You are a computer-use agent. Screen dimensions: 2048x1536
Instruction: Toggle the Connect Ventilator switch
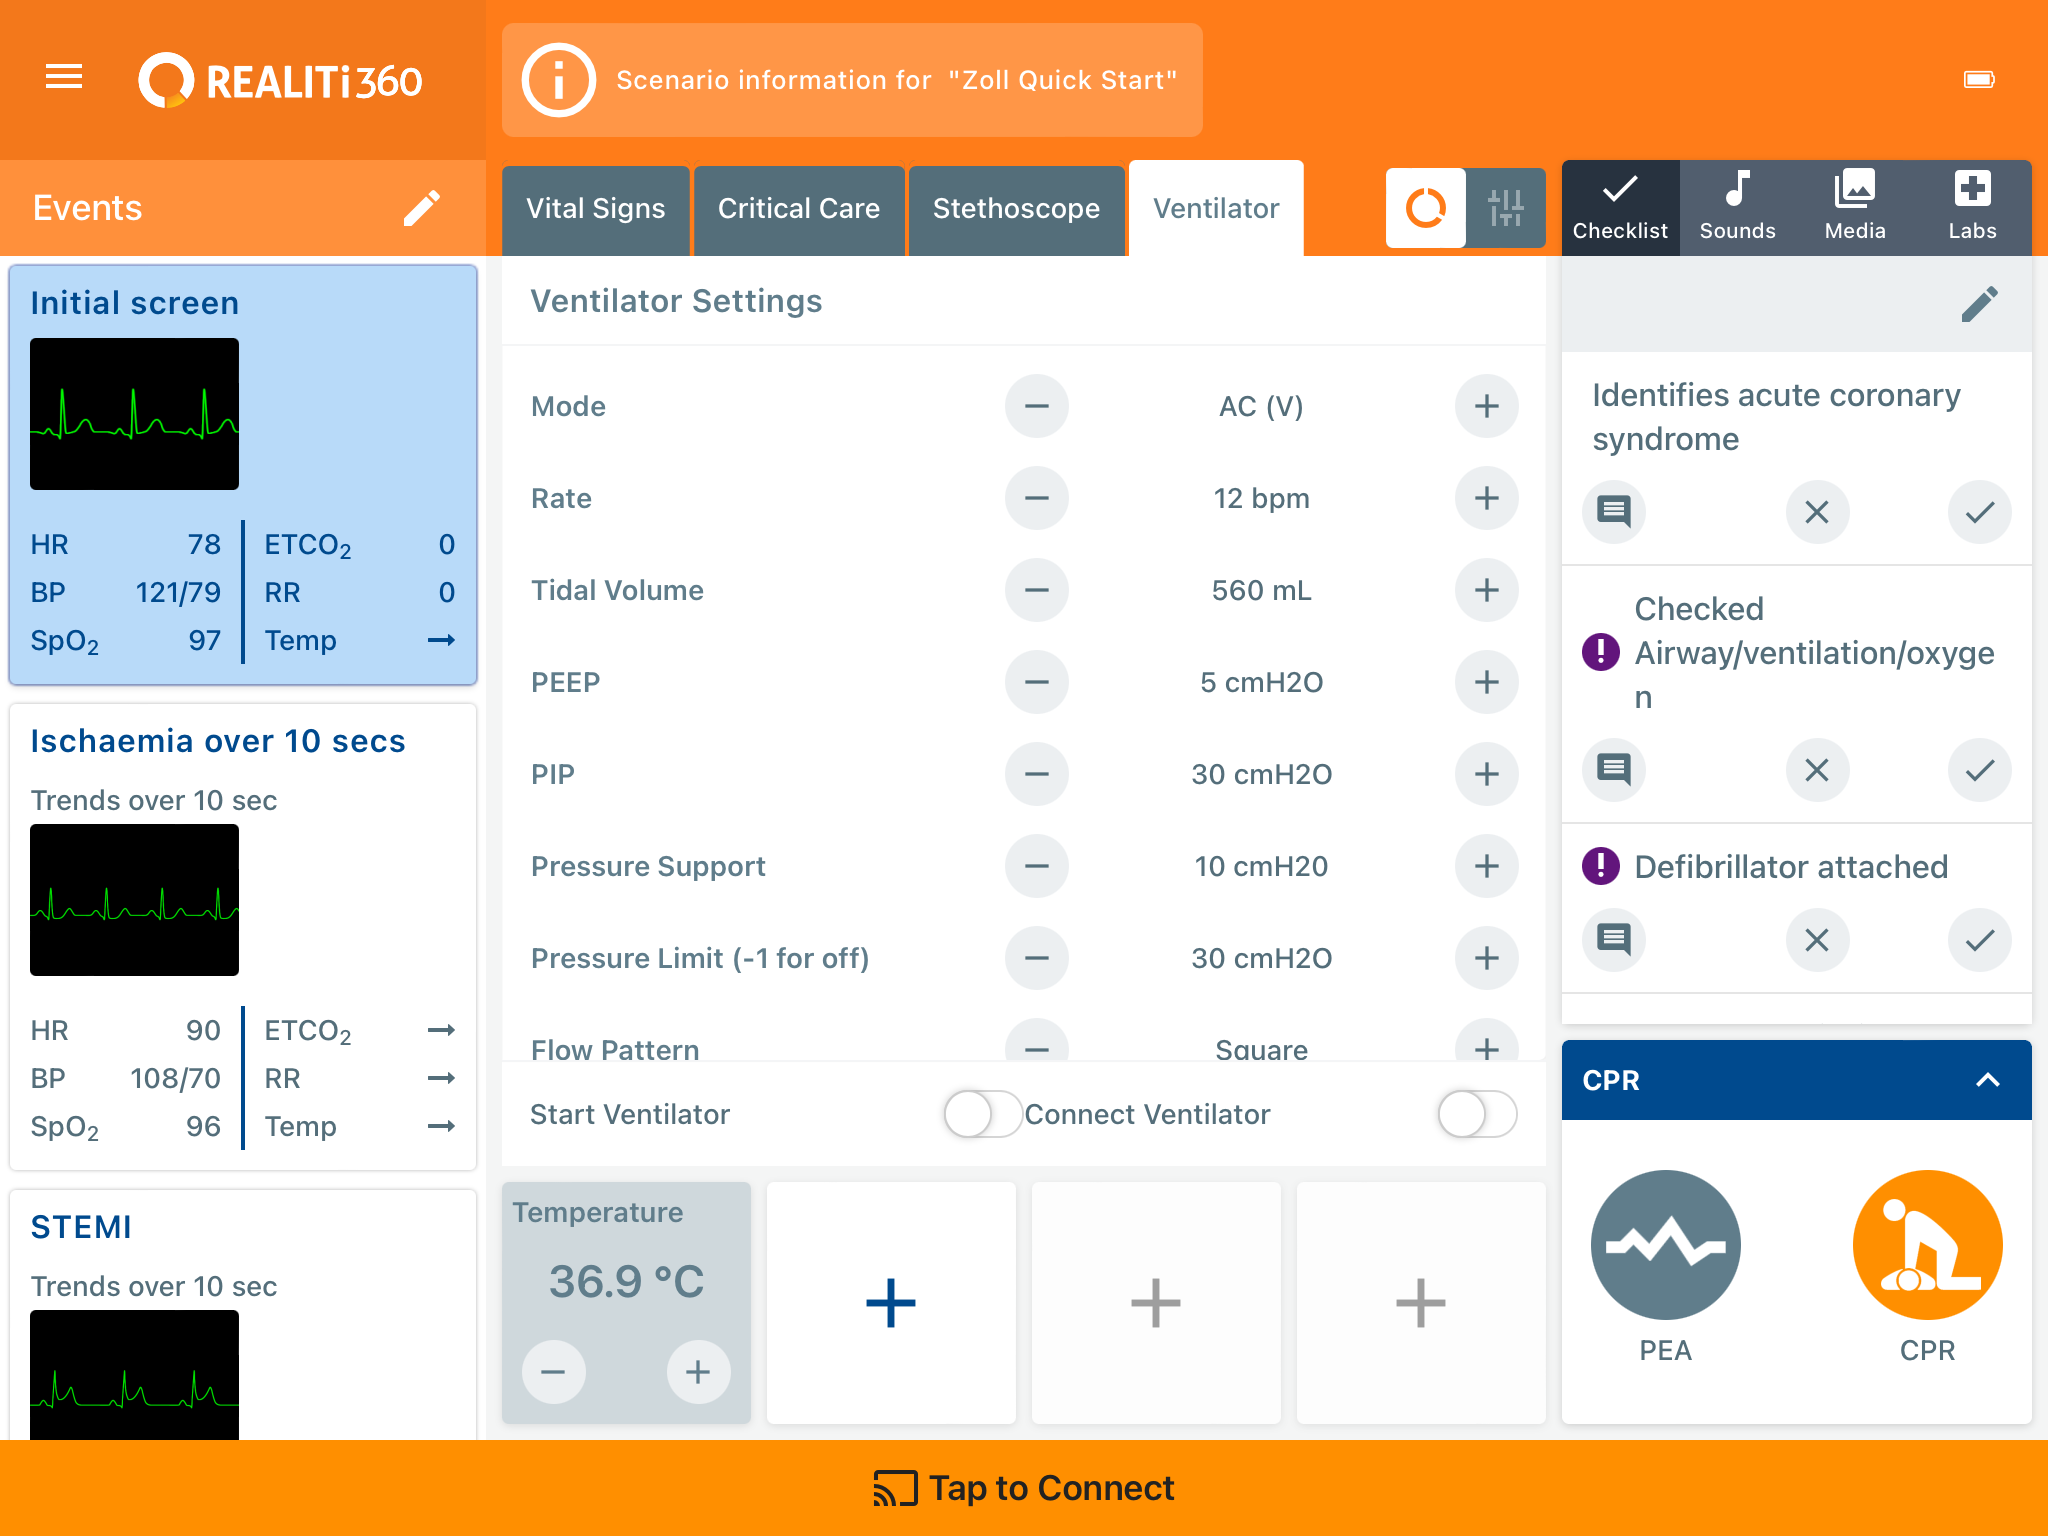click(x=1476, y=1112)
